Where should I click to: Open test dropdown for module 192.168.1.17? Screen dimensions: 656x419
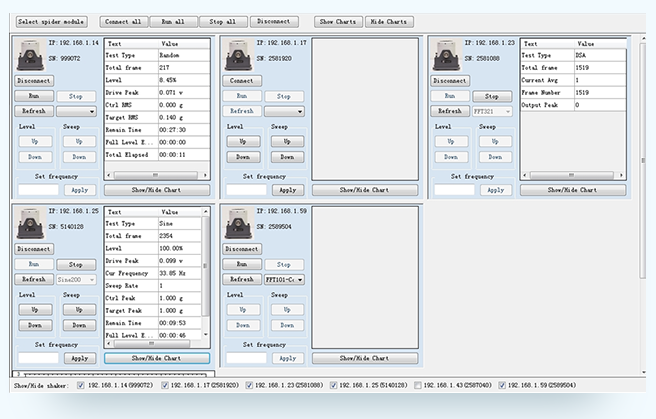284,111
